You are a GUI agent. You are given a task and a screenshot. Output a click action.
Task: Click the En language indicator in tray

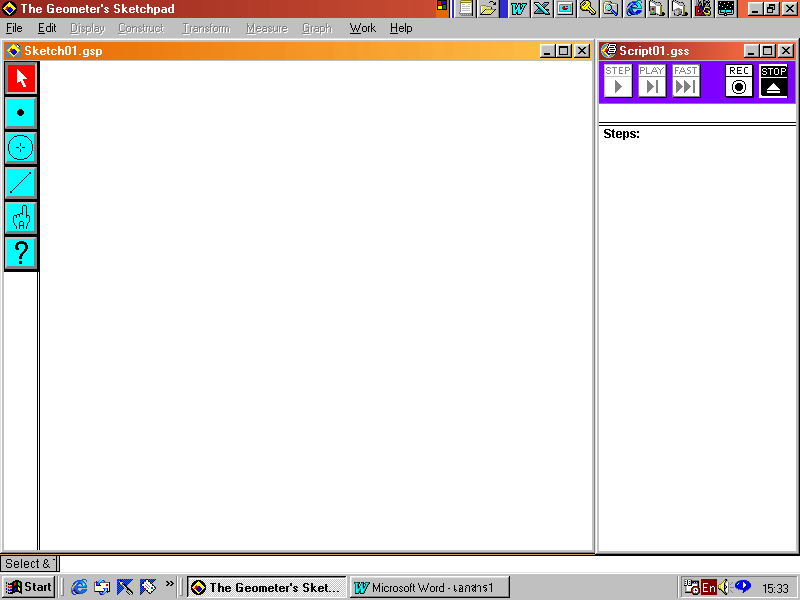tap(709, 588)
